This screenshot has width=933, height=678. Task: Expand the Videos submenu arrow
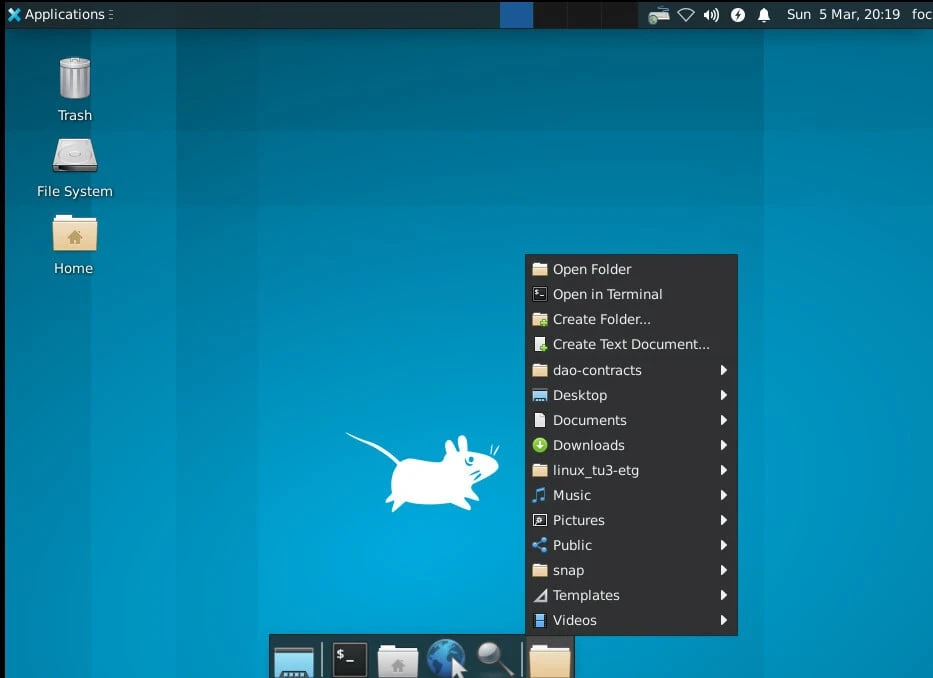pos(723,620)
